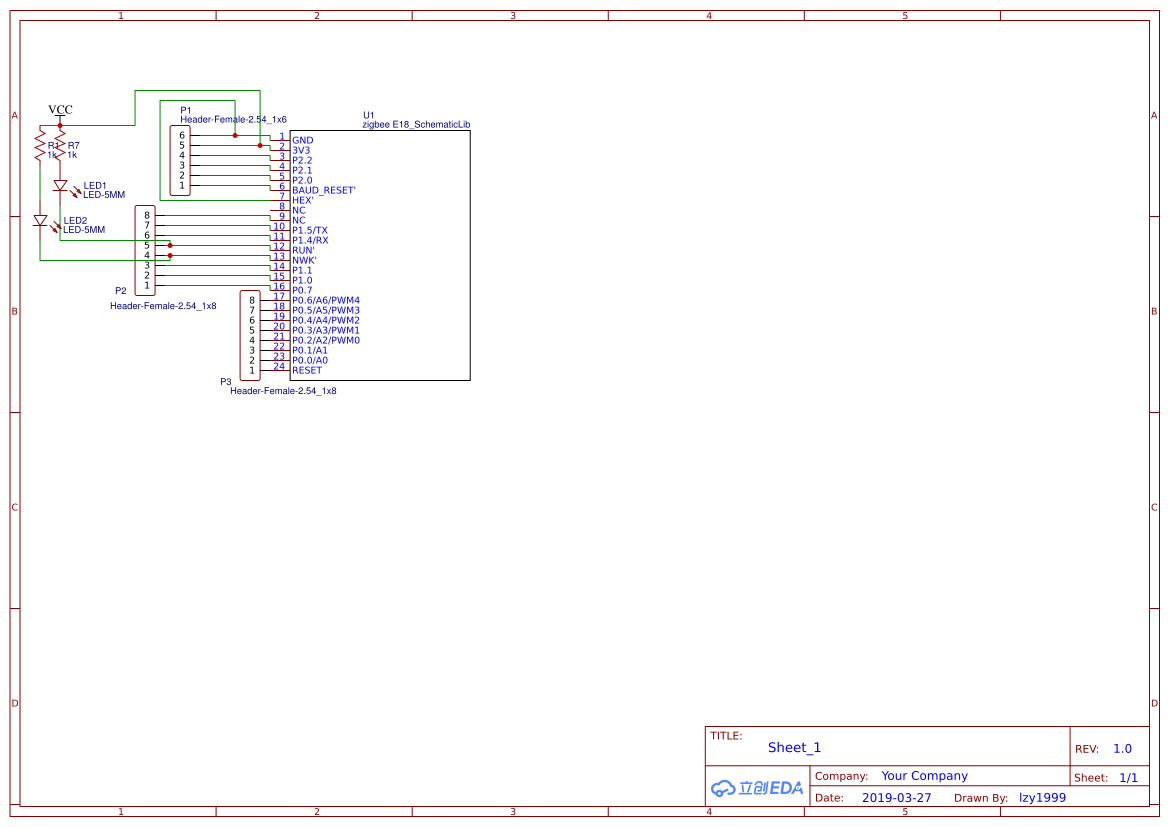Click the Sheet_1 title text

tap(794, 747)
